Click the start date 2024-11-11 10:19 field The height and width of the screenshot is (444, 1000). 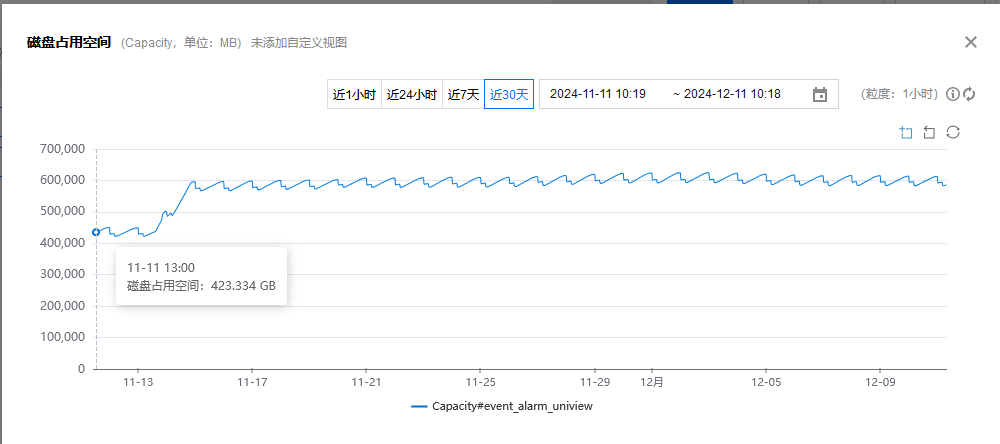point(598,94)
